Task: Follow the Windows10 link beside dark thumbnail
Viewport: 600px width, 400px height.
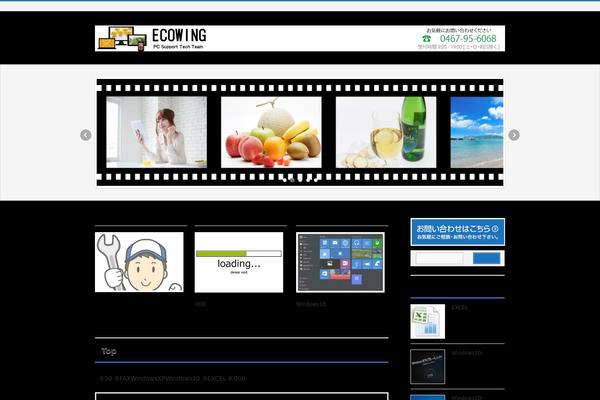Action: pos(466,353)
